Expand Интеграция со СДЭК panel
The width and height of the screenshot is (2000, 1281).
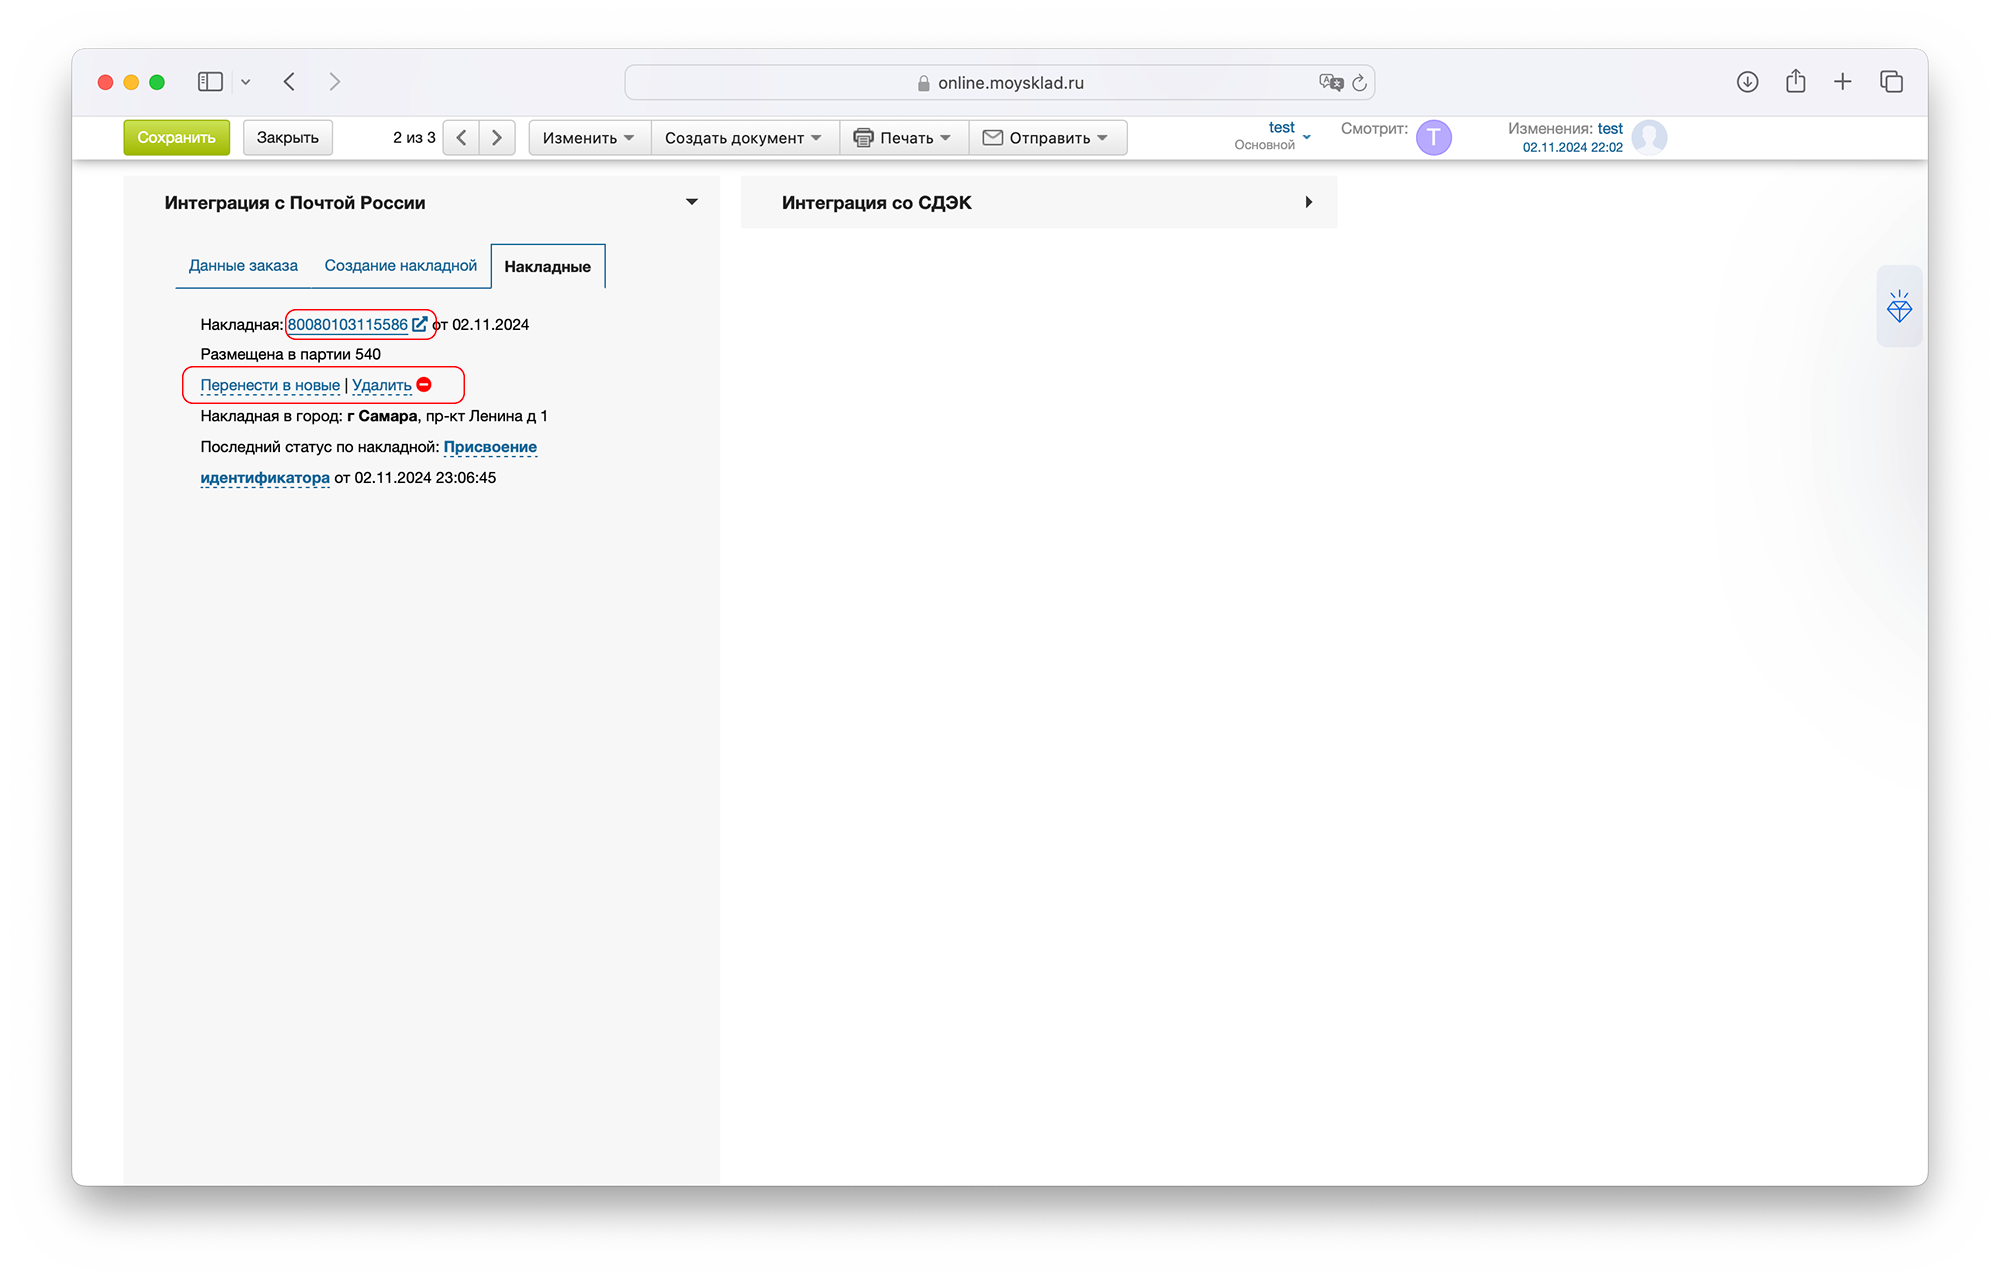[1308, 202]
